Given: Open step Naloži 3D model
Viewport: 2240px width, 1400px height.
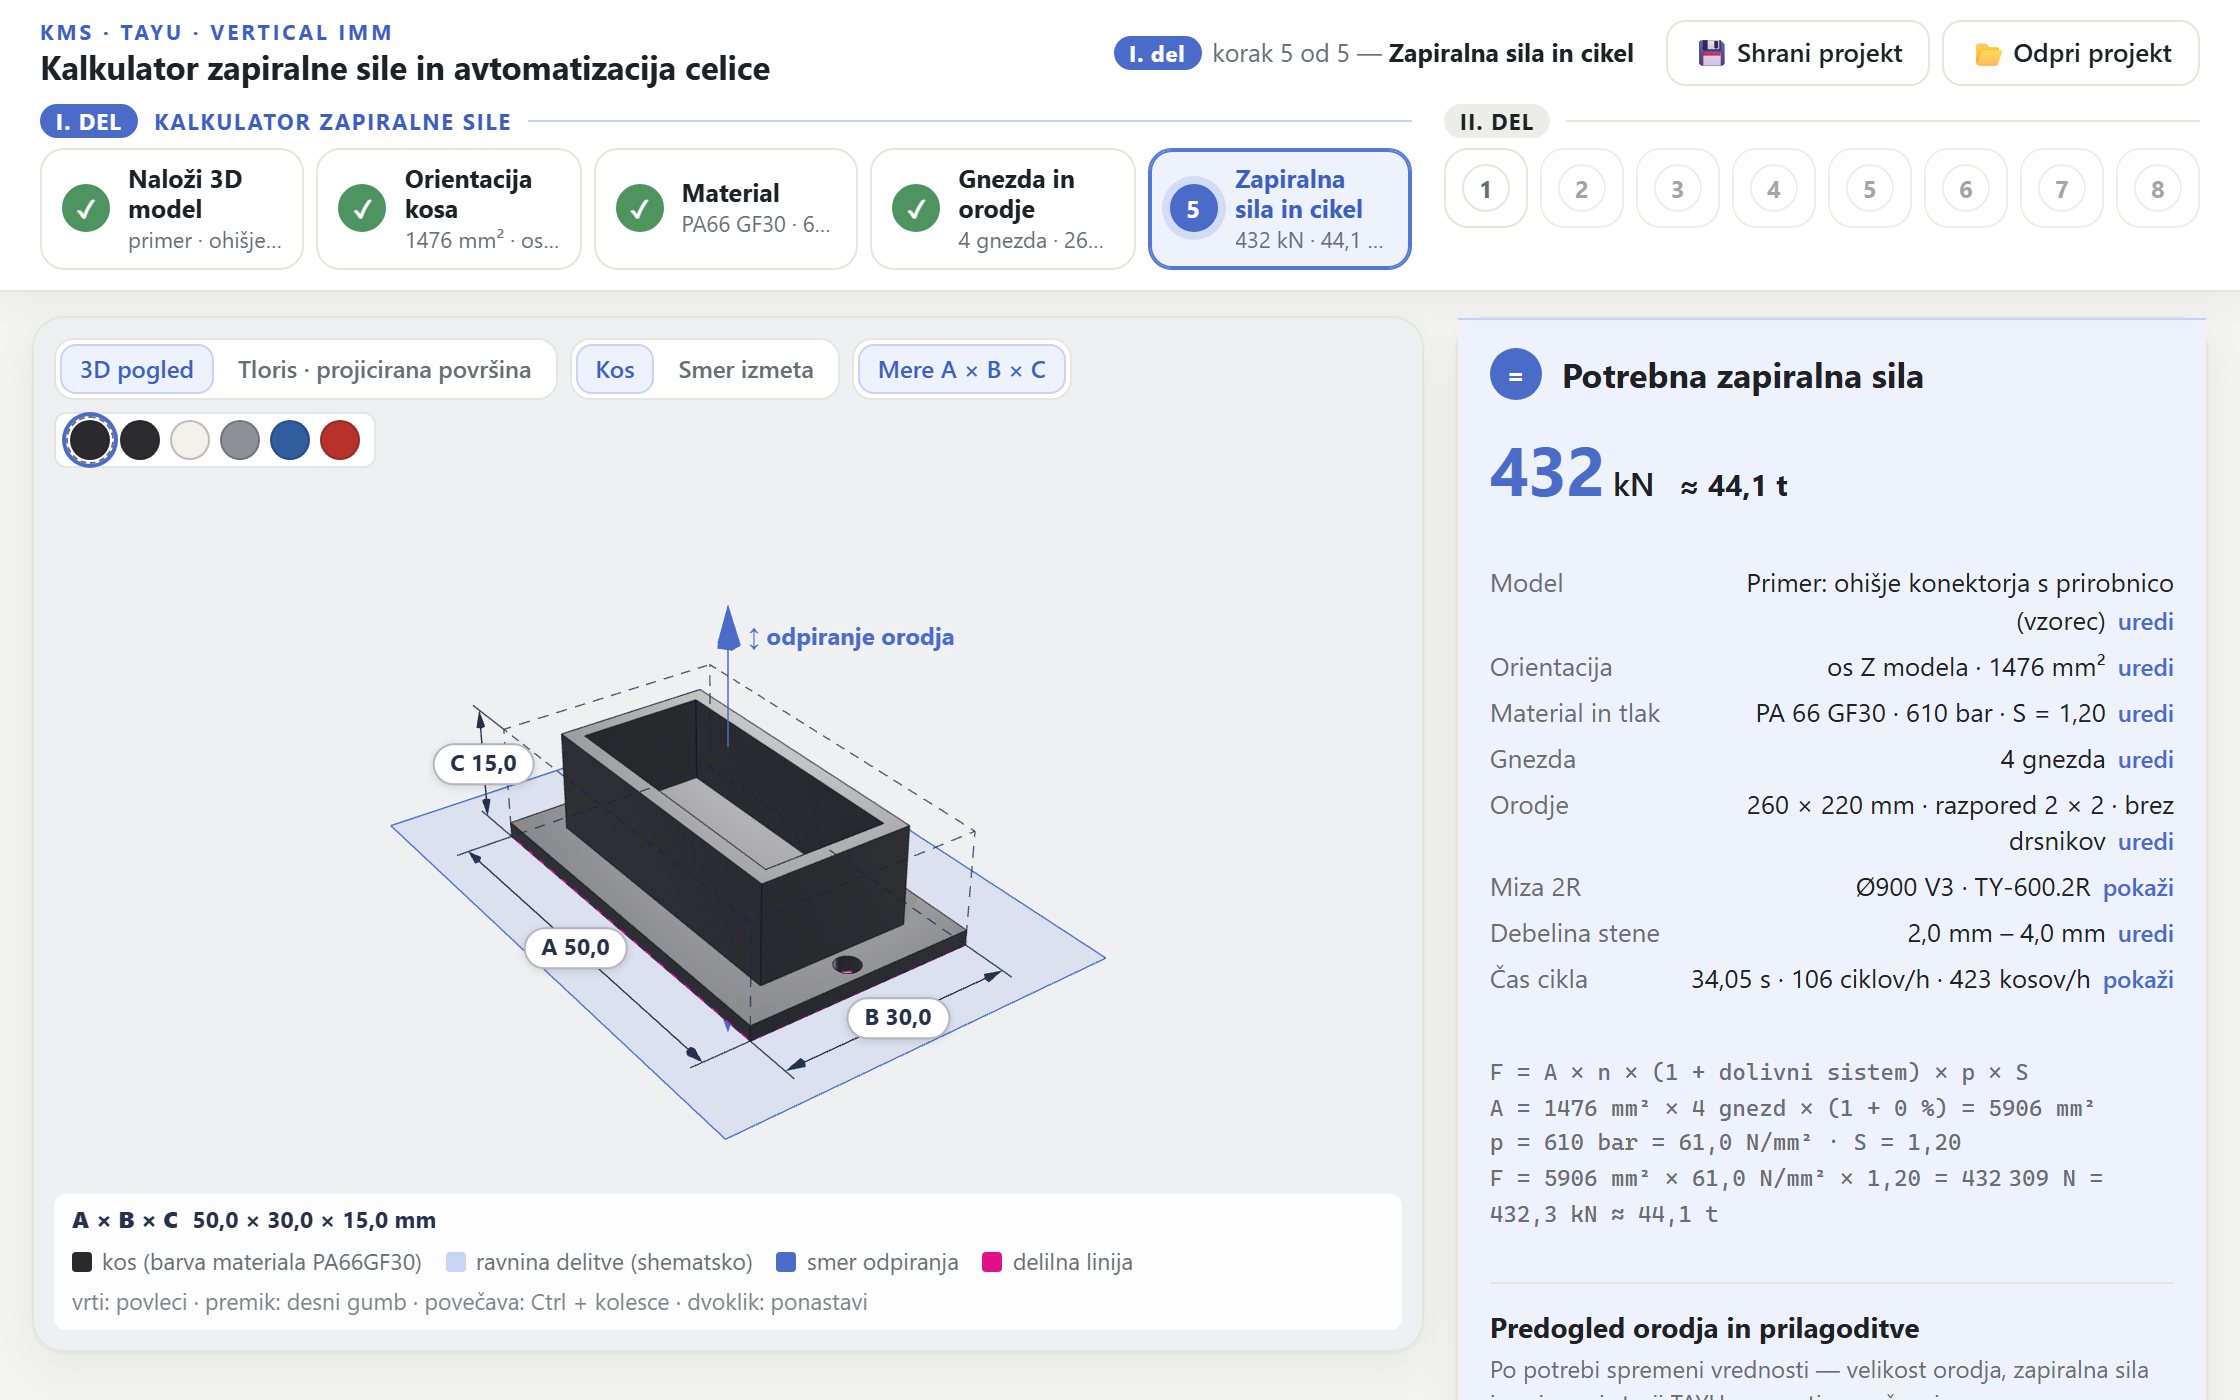Looking at the screenshot, I should click(x=172, y=209).
